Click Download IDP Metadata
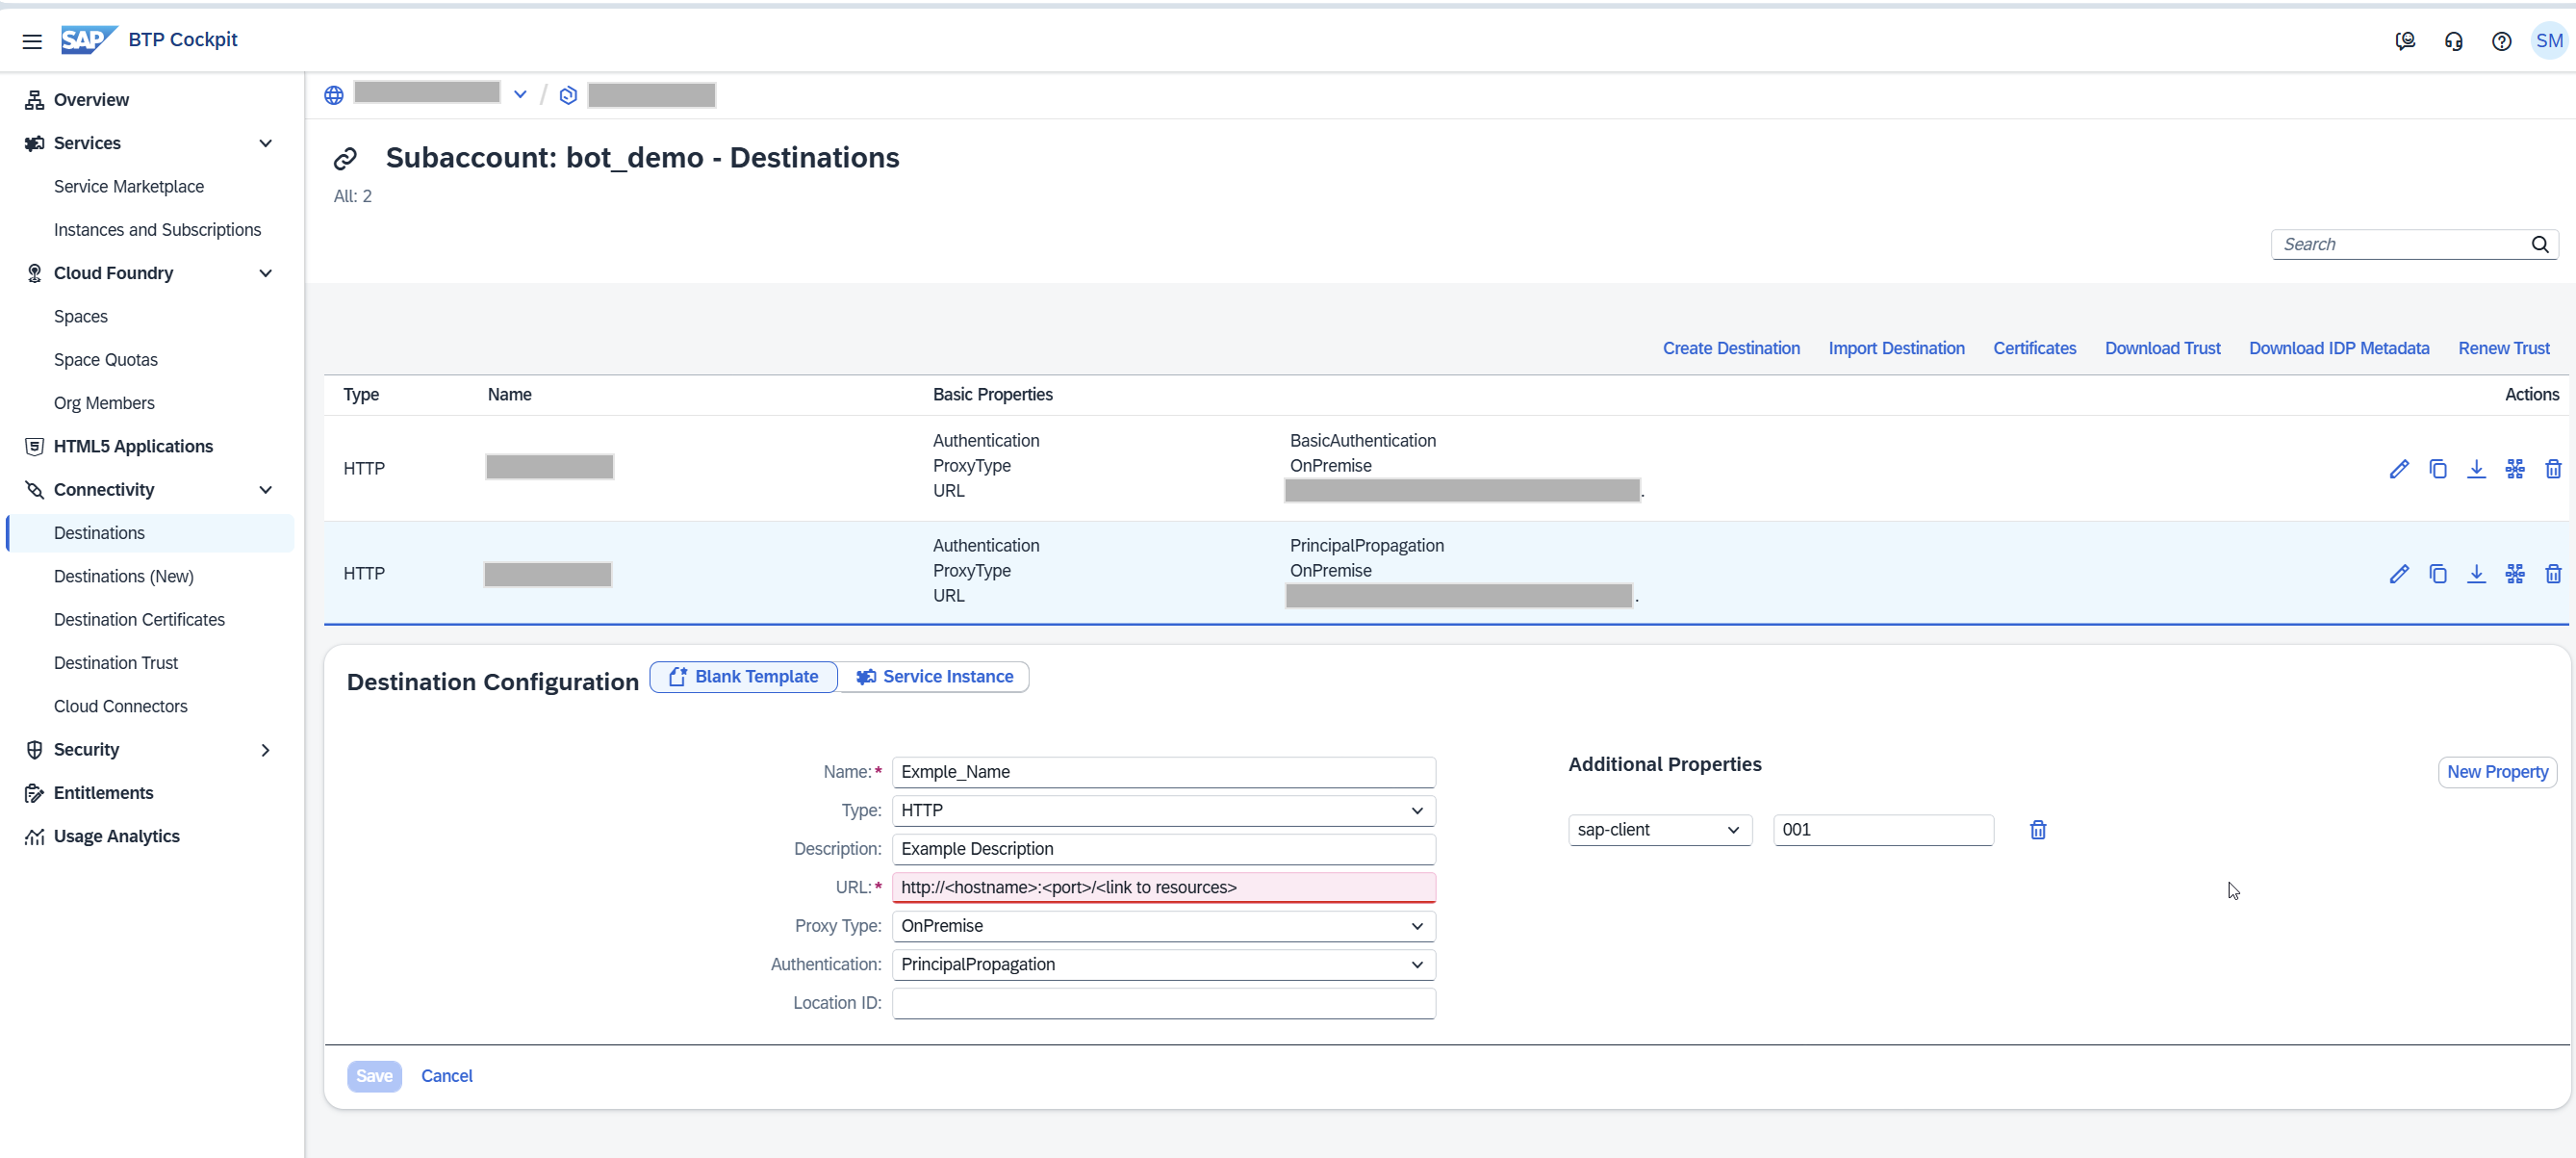This screenshot has height=1158, width=2576. [x=2339, y=348]
